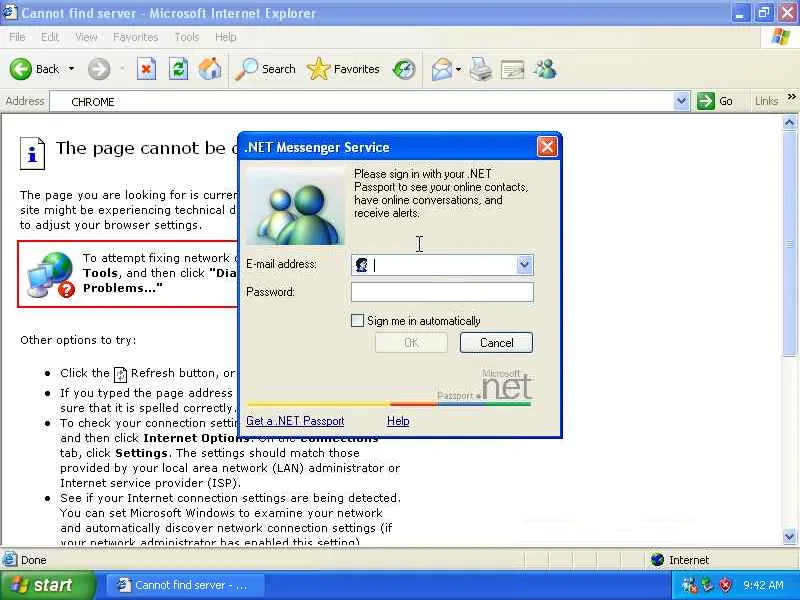Click the Messenger buddies logo image
This screenshot has height=600, width=800.
(295, 207)
